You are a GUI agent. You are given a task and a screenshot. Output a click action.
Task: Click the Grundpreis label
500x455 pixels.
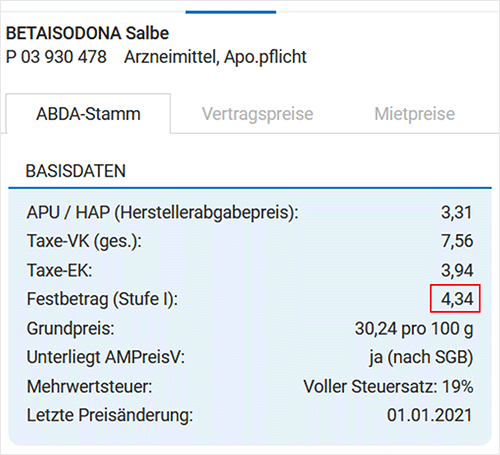[x=71, y=329]
